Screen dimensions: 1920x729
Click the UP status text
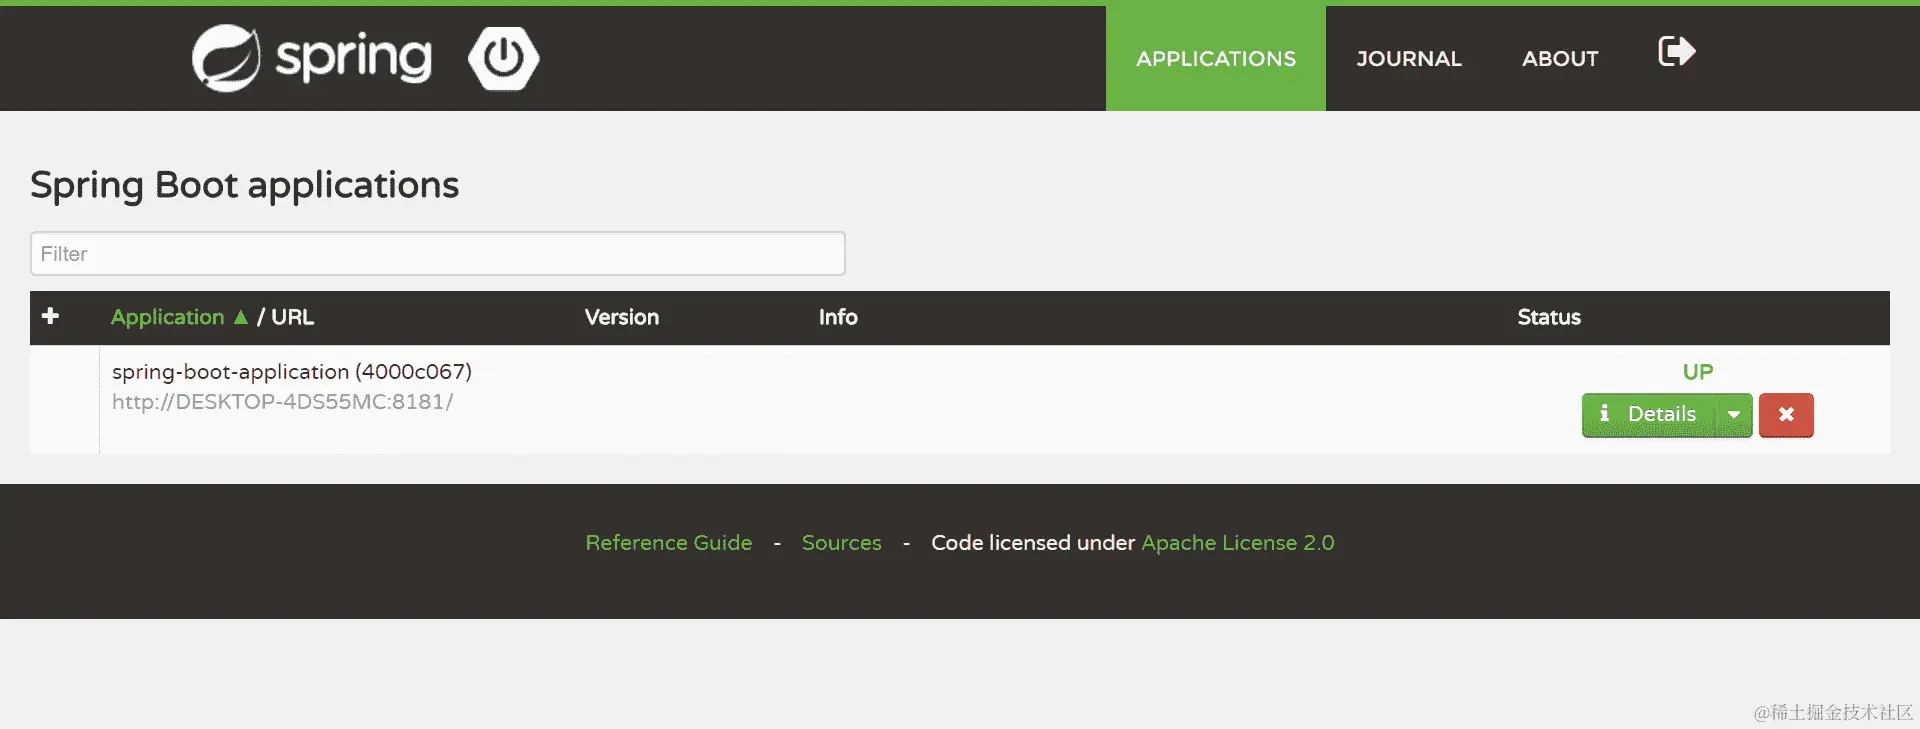pyautogui.click(x=1698, y=372)
